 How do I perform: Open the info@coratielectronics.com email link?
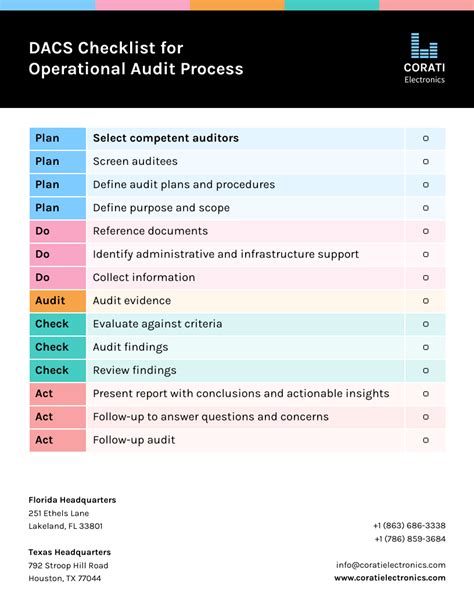(391, 565)
